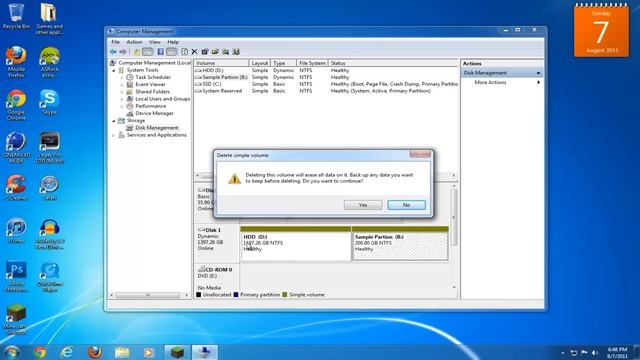640x360 pixels.
Task: Open the View menu
Action: pos(155,42)
